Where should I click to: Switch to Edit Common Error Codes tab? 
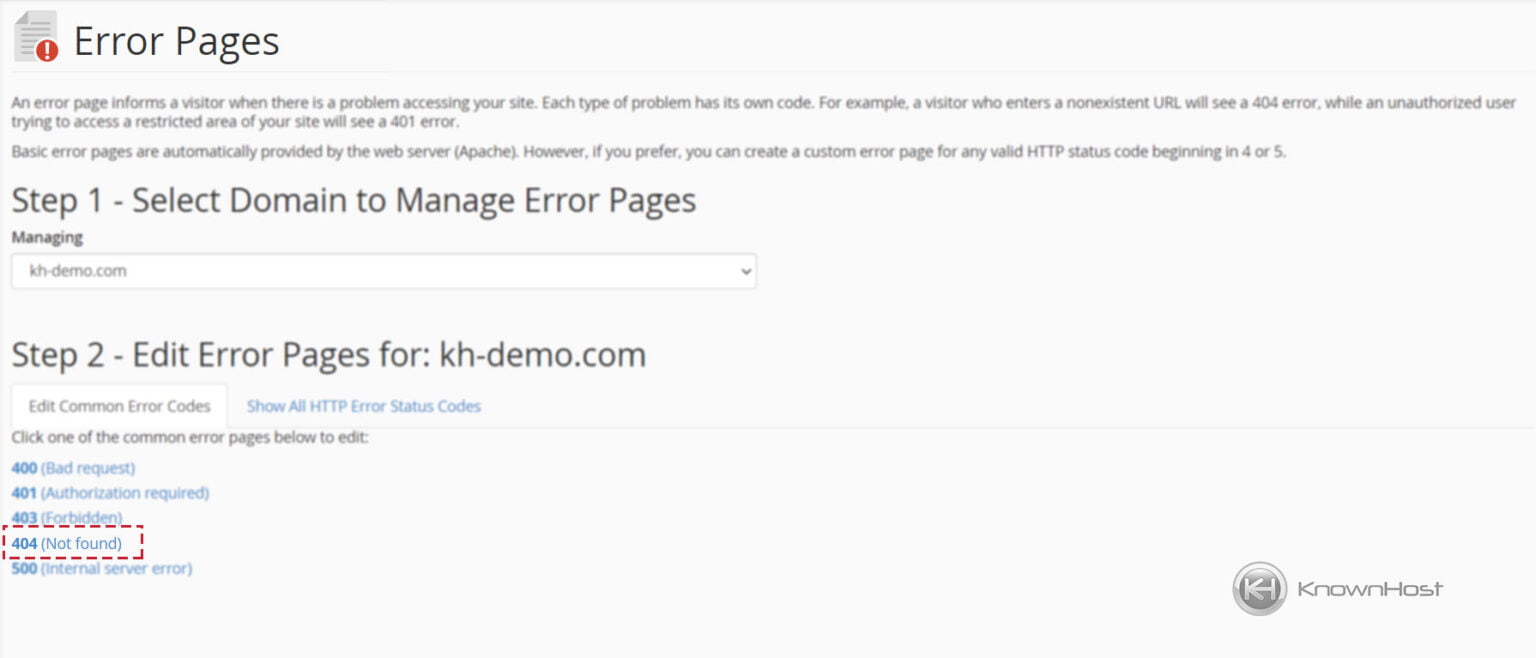(x=119, y=406)
